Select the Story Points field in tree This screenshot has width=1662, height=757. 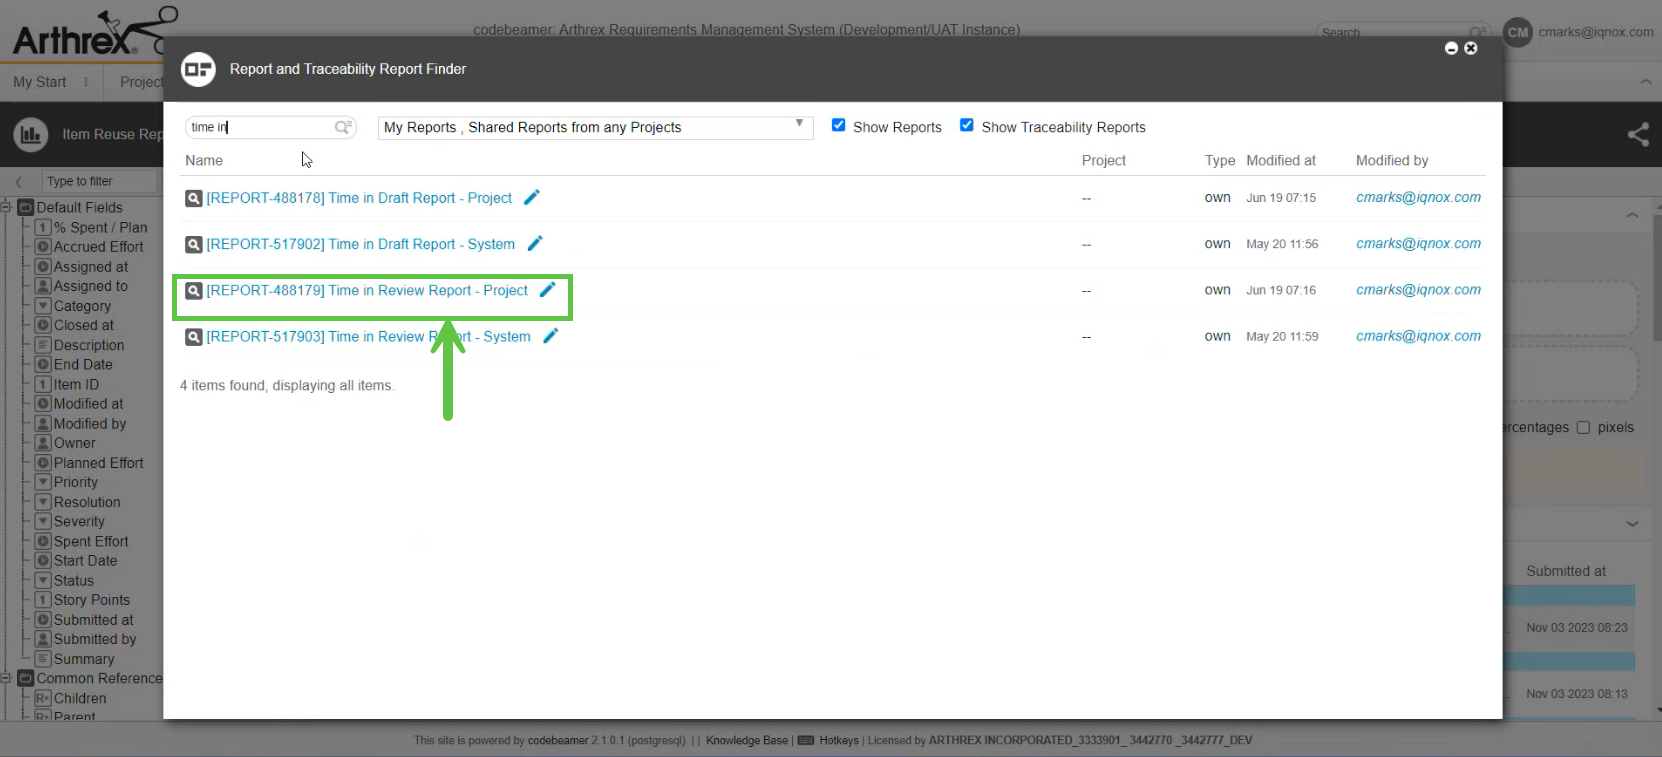pos(91,600)
